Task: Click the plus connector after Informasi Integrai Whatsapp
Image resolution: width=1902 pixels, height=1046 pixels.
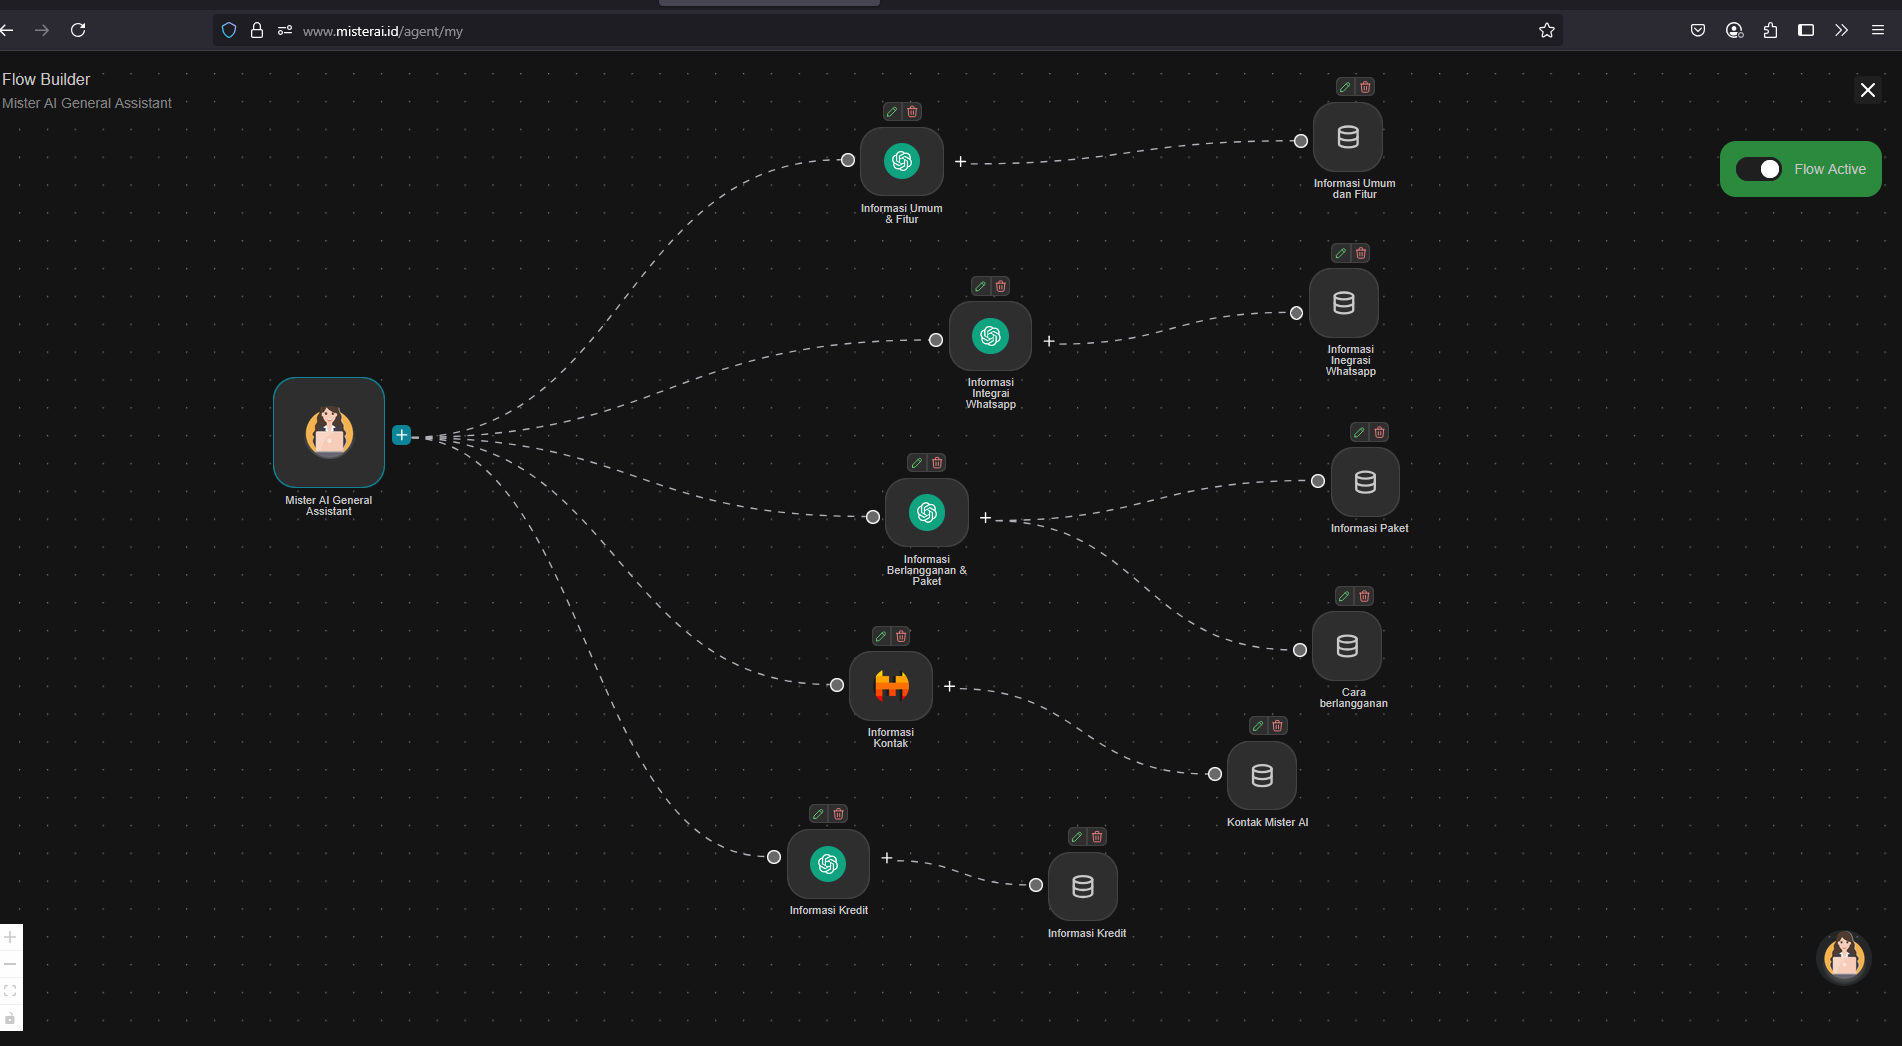Action: (x=1048, y=340)
